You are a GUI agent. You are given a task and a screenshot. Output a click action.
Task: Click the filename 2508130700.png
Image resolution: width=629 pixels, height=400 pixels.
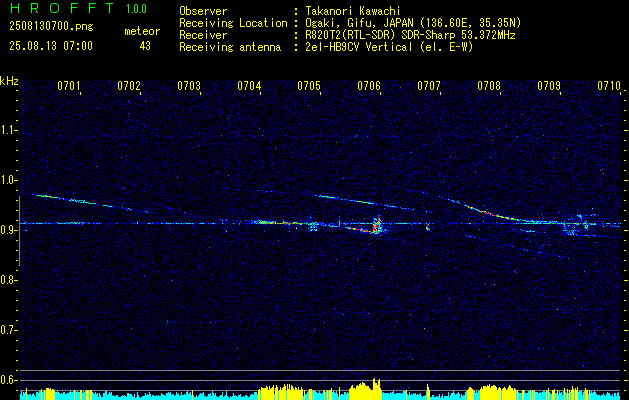(x=51, y=26)
